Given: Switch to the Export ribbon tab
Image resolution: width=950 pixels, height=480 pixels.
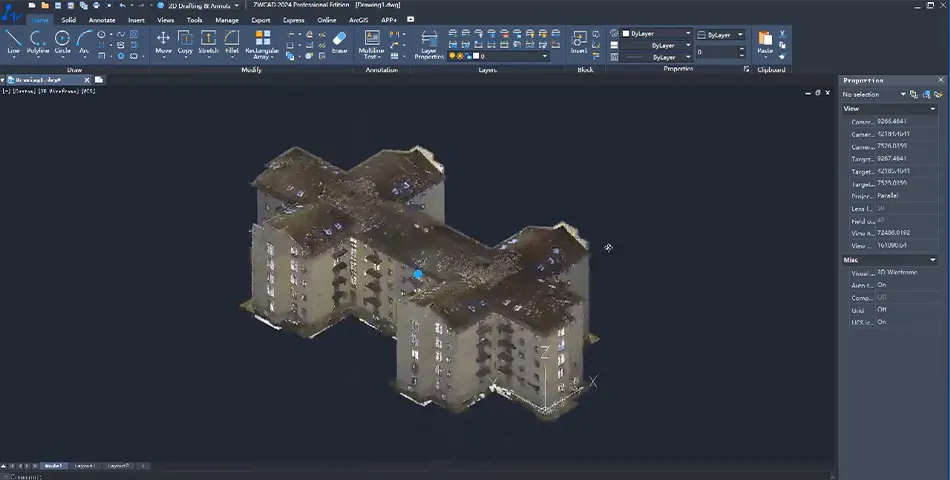Looking at the screenshot, I should (x=261, y=19).
